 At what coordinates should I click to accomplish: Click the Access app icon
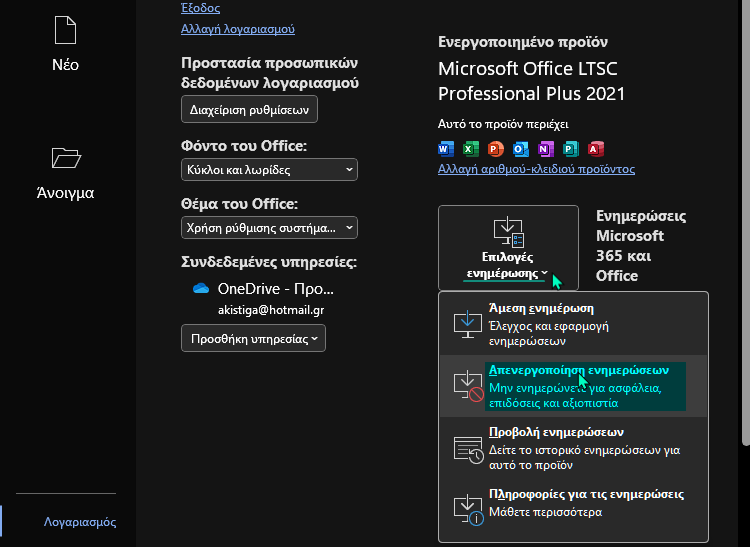596,149
